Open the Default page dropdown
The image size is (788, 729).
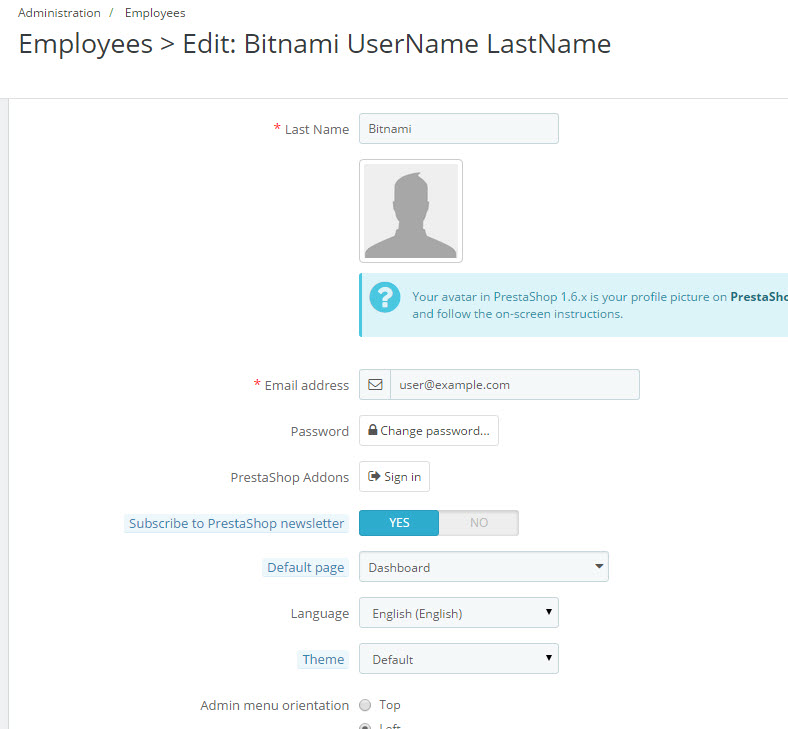coord(483,567)
